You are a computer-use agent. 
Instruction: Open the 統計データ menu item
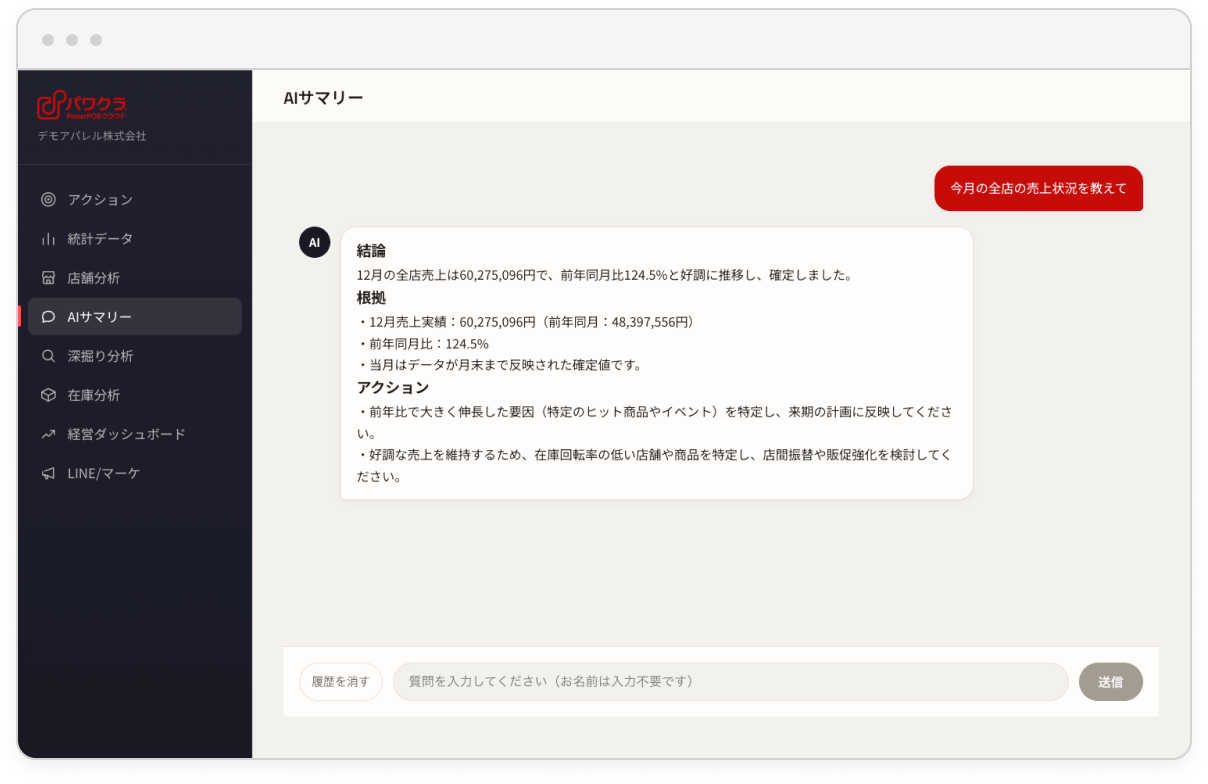click(x=135, y=238)
